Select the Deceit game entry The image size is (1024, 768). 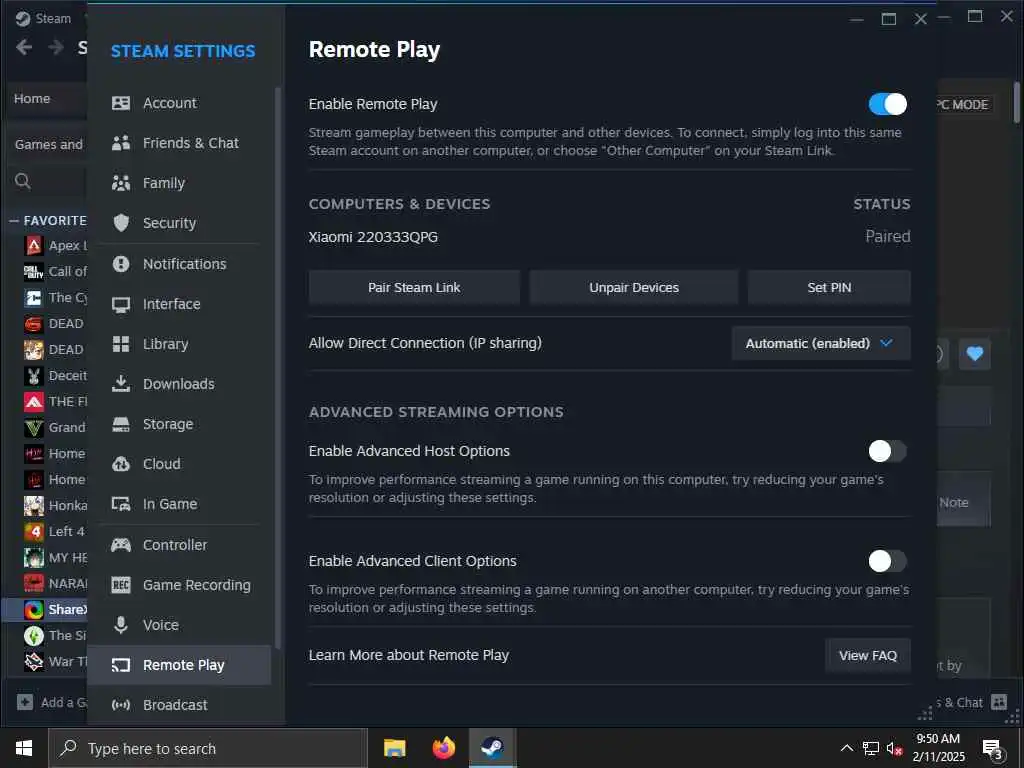coord(55,376)
